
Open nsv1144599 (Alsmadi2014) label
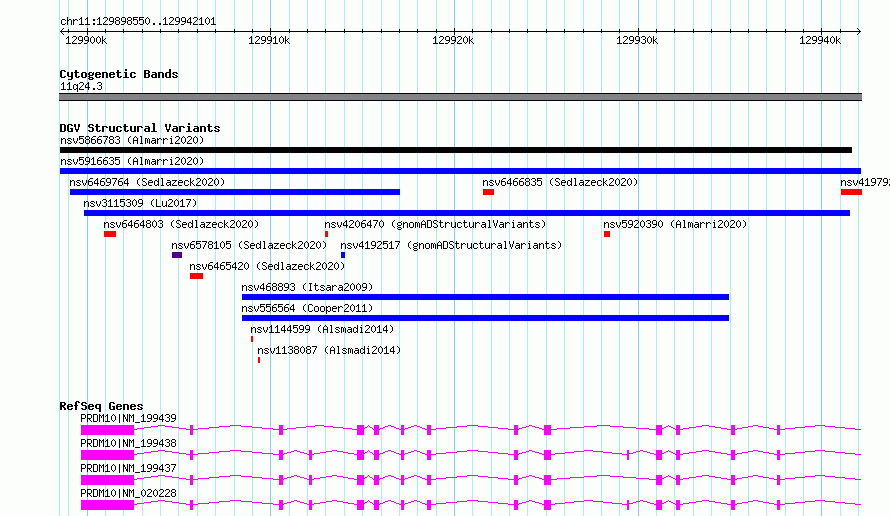(x=322, y=329)
